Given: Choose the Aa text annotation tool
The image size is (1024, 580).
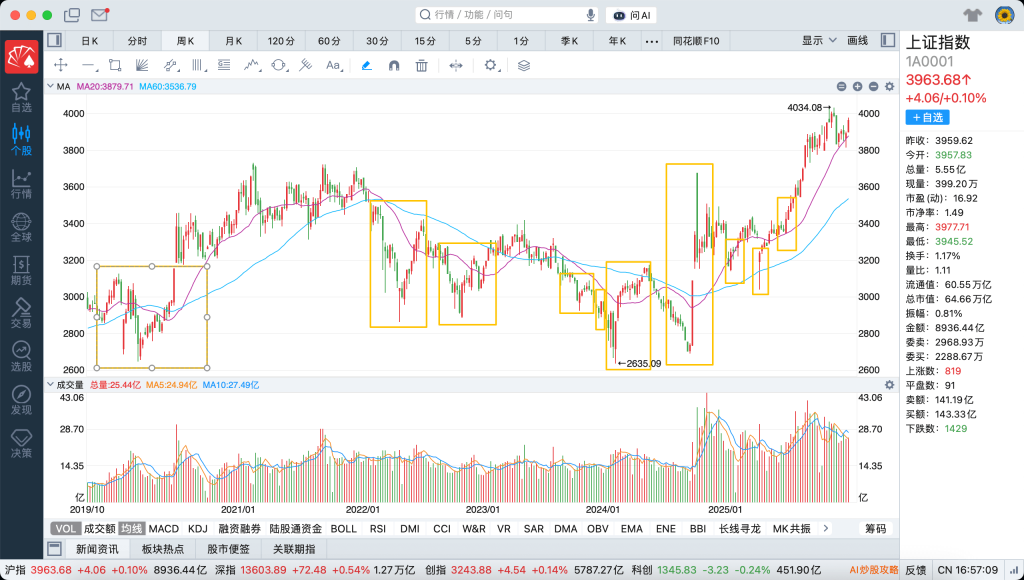Looking at the screenshot, I should [x=333, y=65].
